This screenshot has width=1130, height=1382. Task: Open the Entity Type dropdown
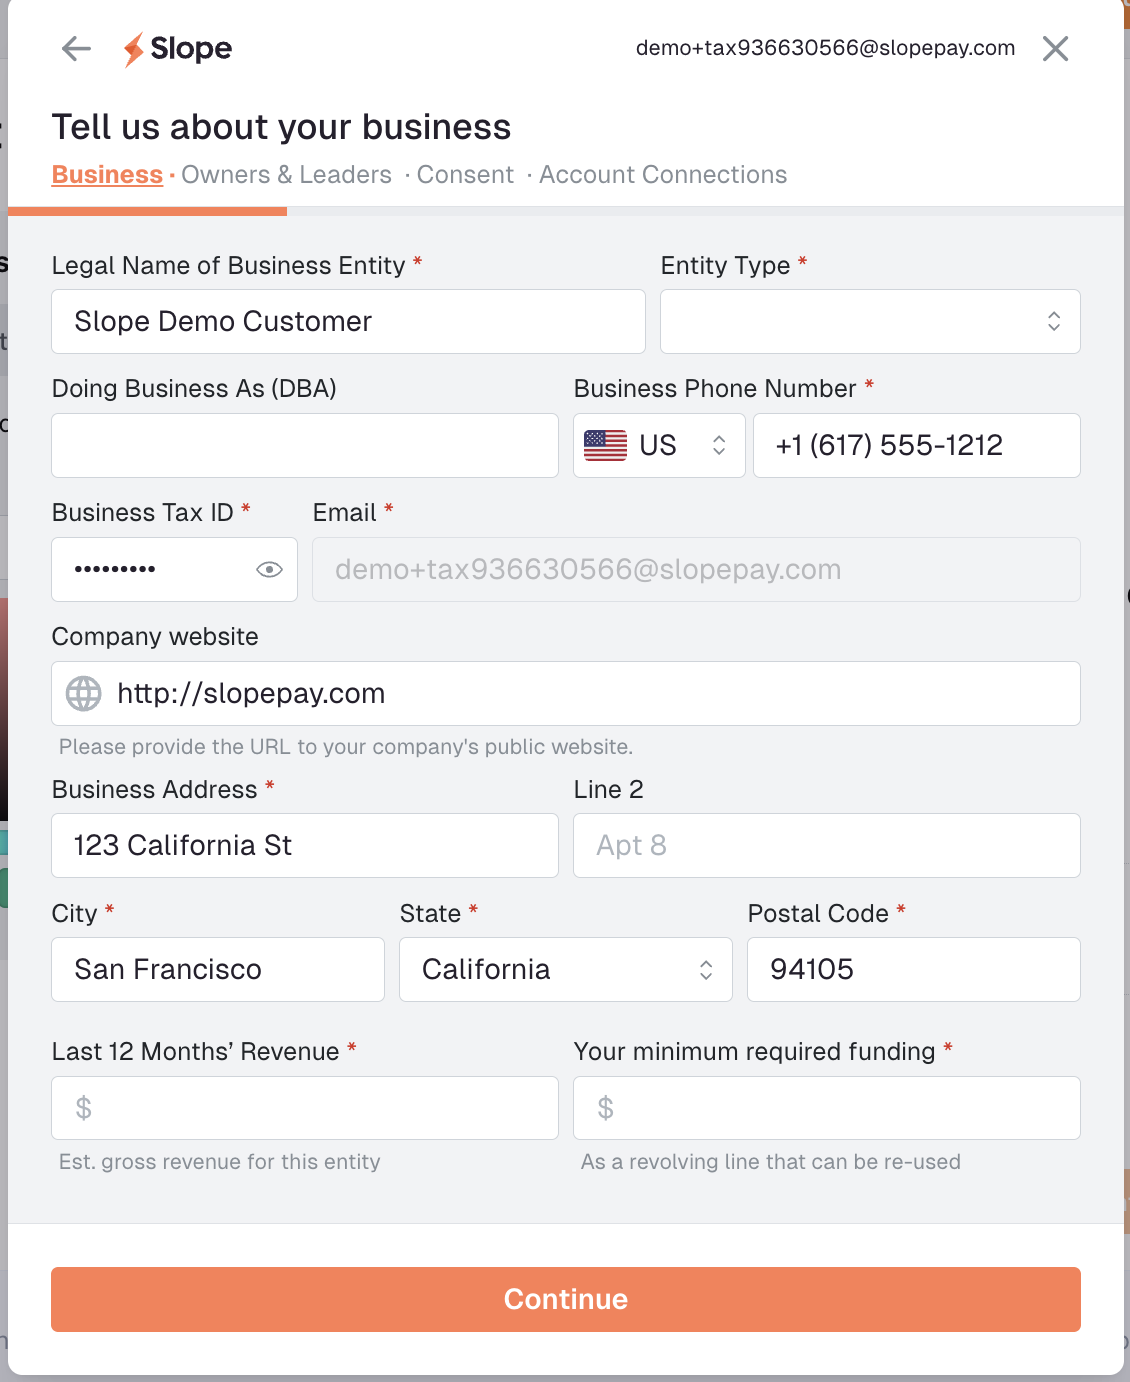pos(870,321)
